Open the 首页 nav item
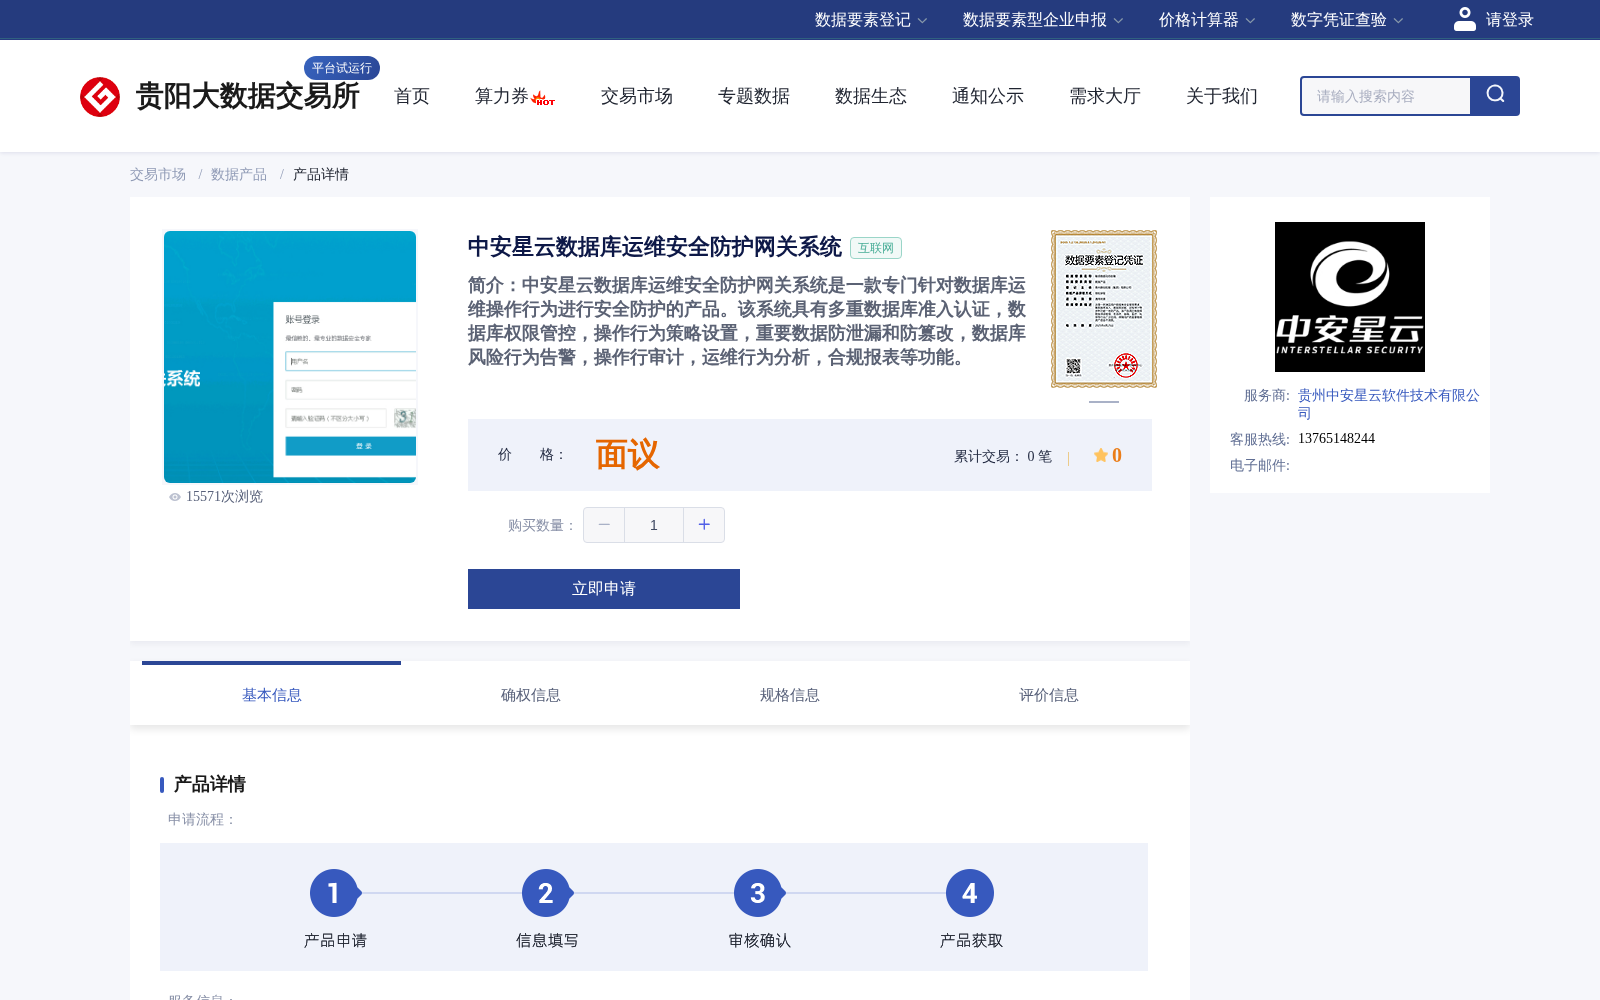1600x1000 pixels. [x=412, y=96]
